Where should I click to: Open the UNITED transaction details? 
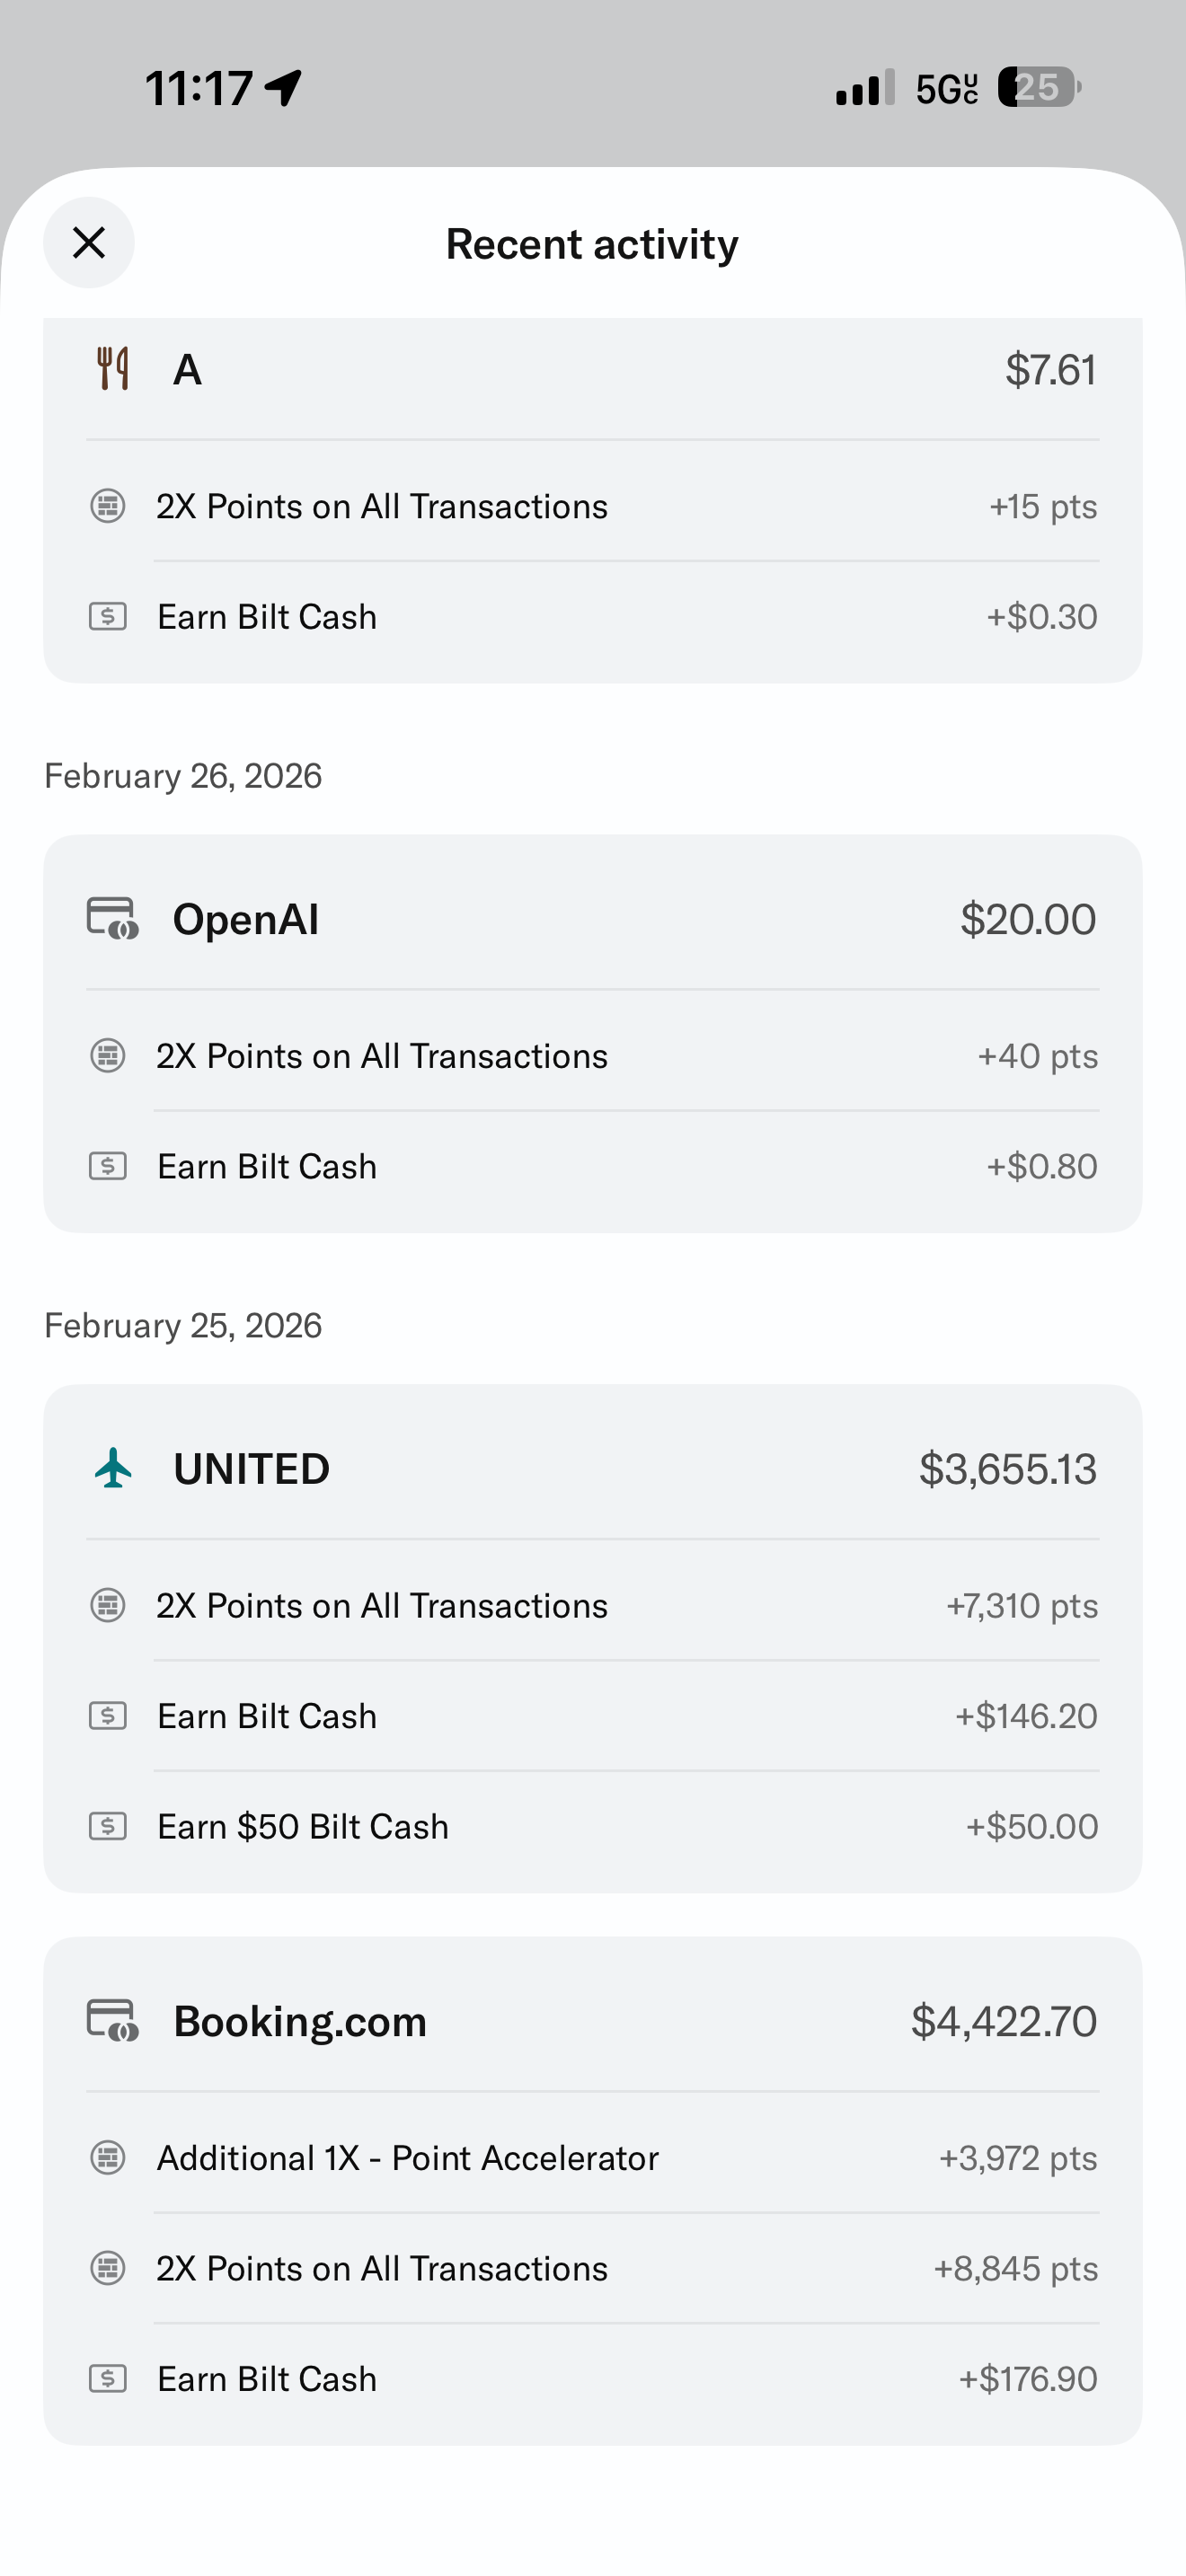tap(252, 1469)
